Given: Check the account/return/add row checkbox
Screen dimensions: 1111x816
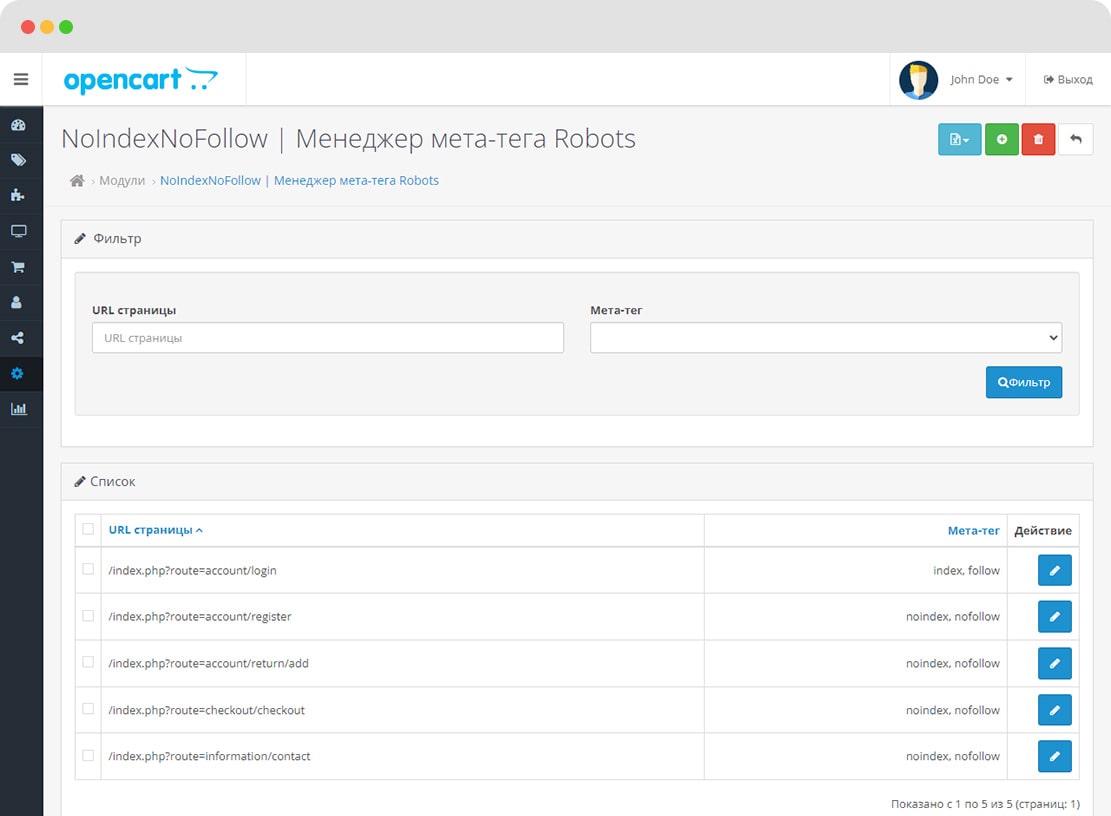Looking at the screenshot, I should coord(88,662).
